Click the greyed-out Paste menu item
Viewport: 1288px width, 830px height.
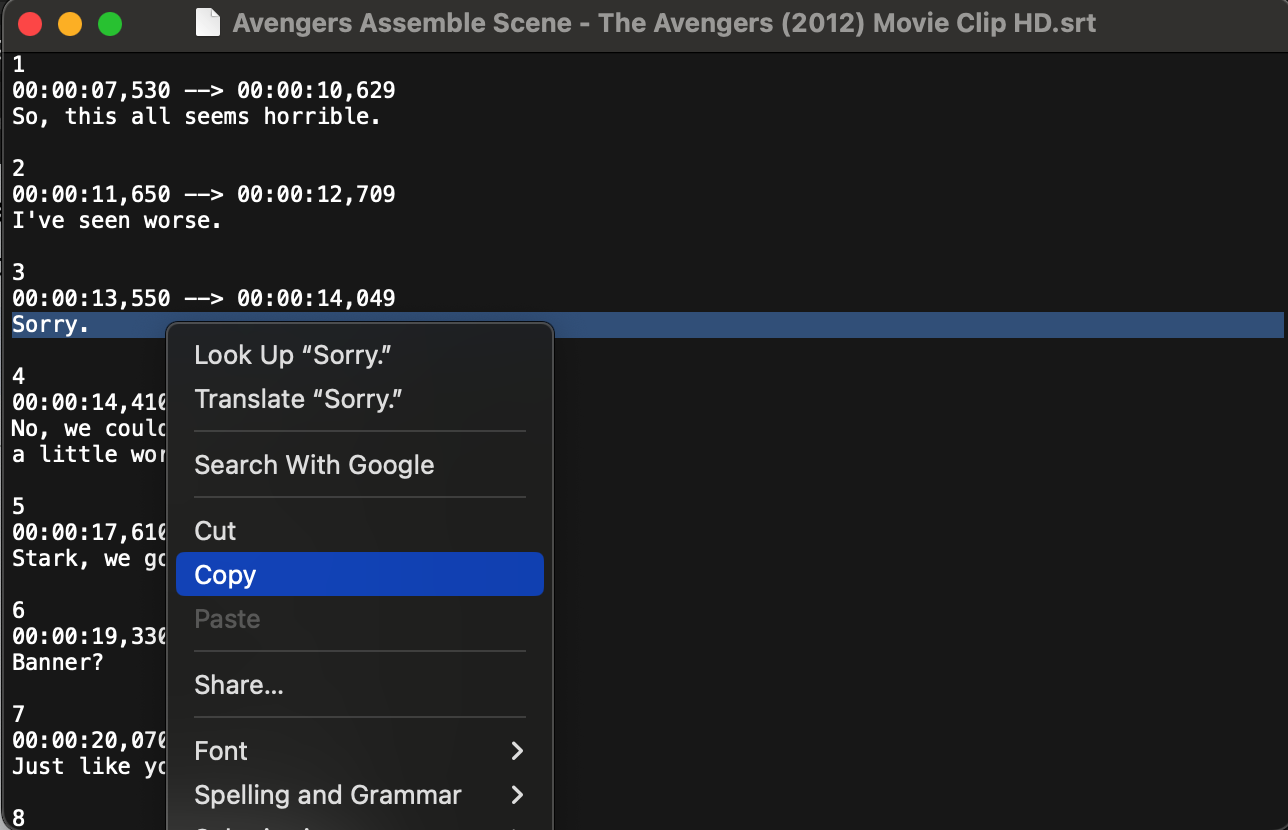[227, 619]
